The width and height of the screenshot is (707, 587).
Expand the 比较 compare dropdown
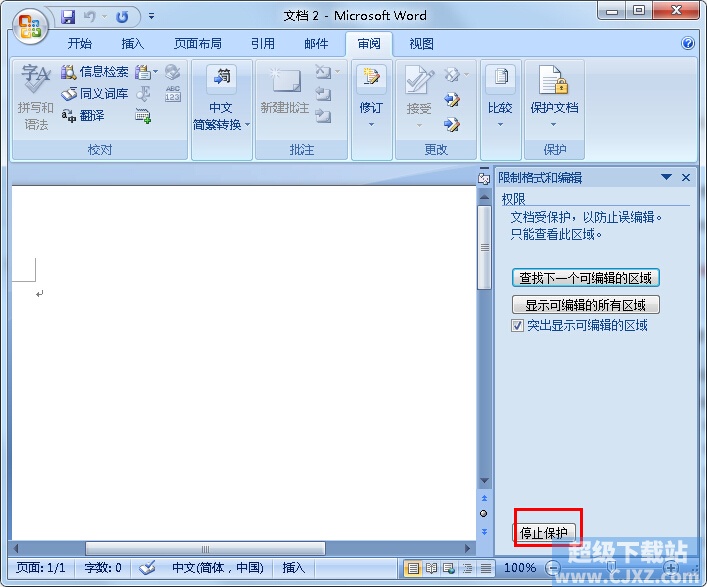(499, 123)
